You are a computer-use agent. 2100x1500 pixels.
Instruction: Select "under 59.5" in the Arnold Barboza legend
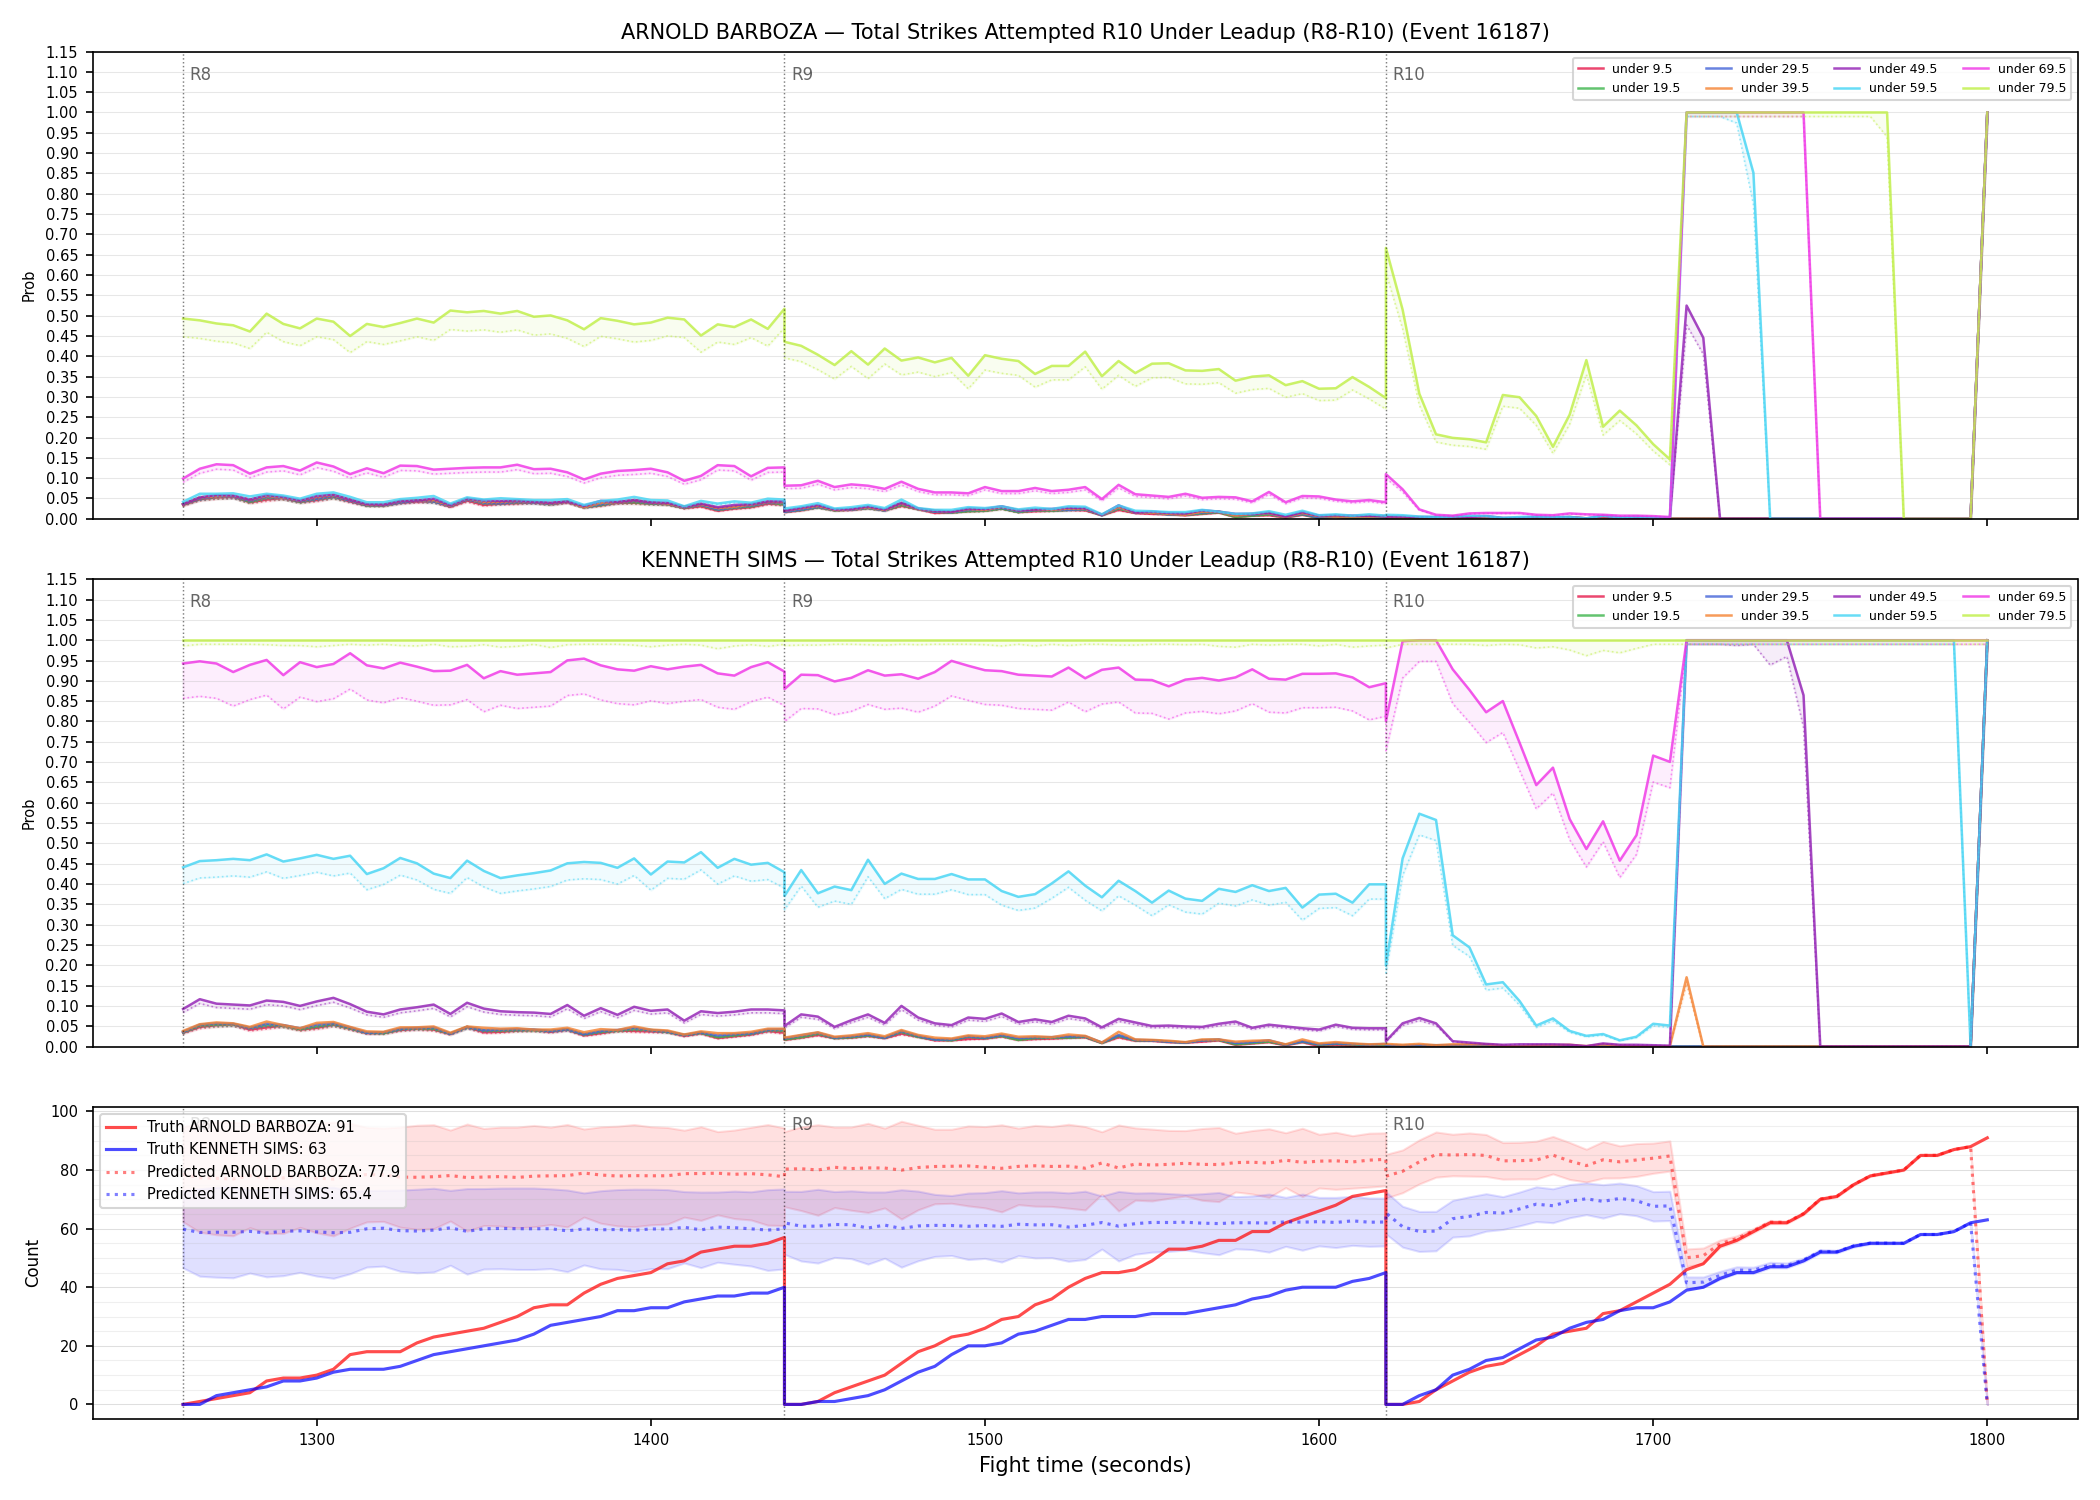[x=1885, y=88]
